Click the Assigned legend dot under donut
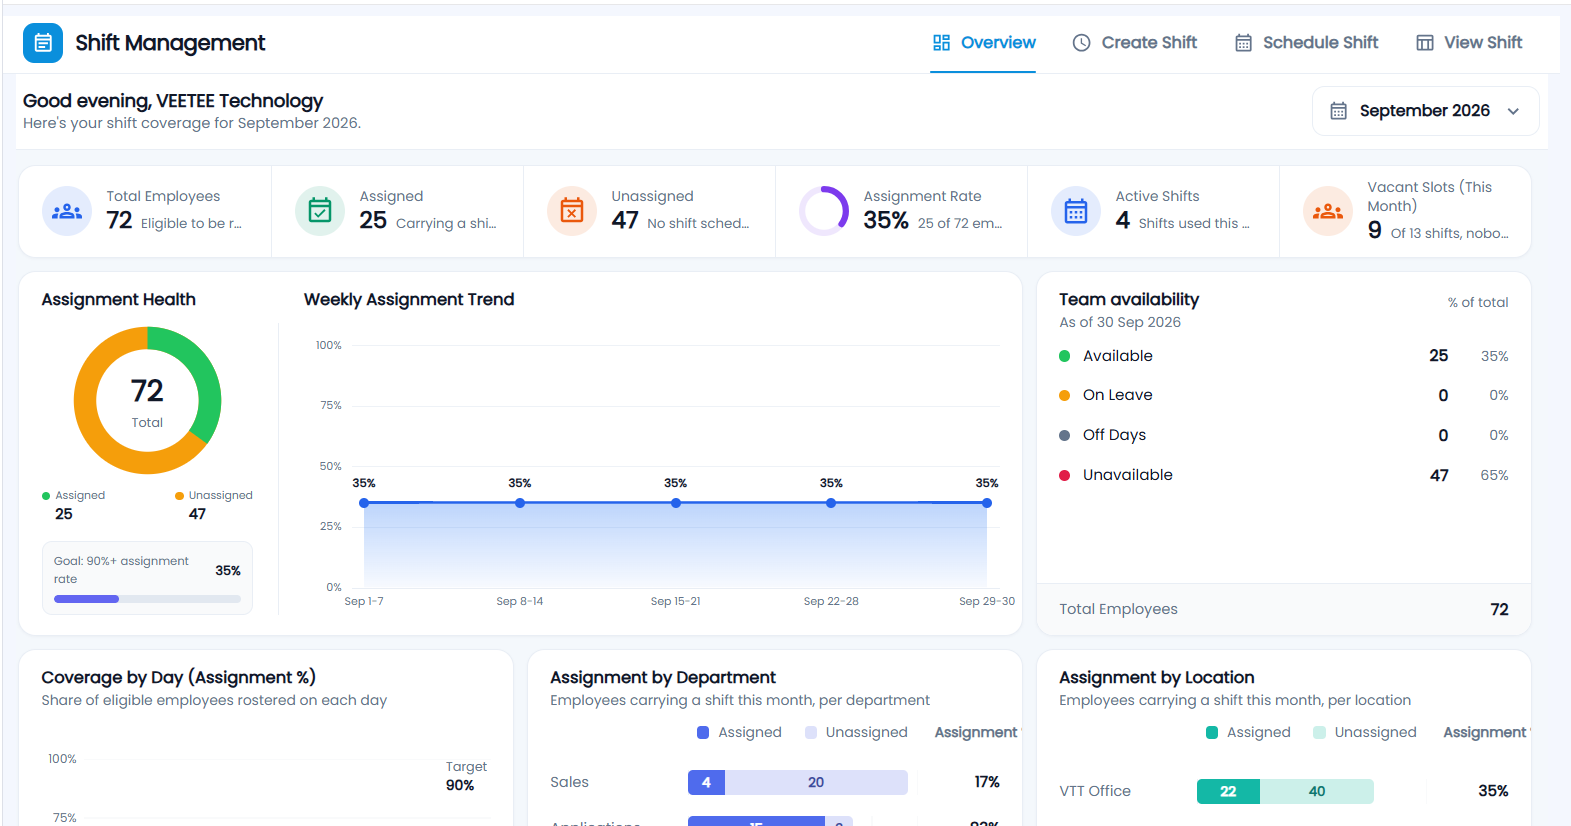The image size is (1571, 826). point(46,496)
